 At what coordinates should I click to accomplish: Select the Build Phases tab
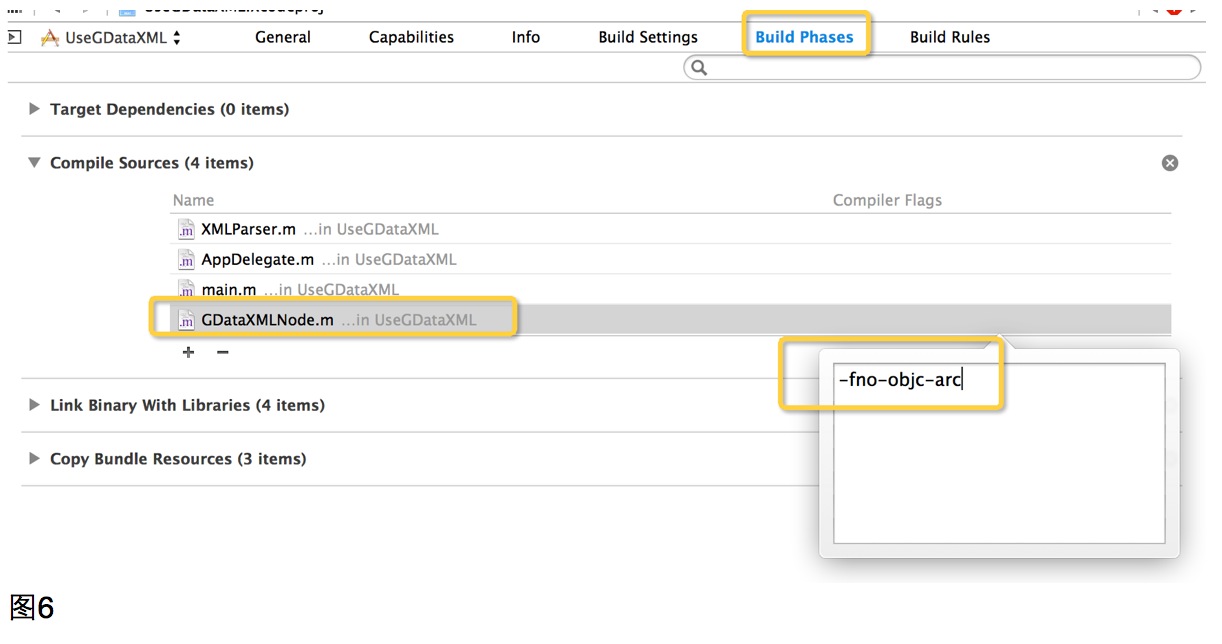click(805, 37)
